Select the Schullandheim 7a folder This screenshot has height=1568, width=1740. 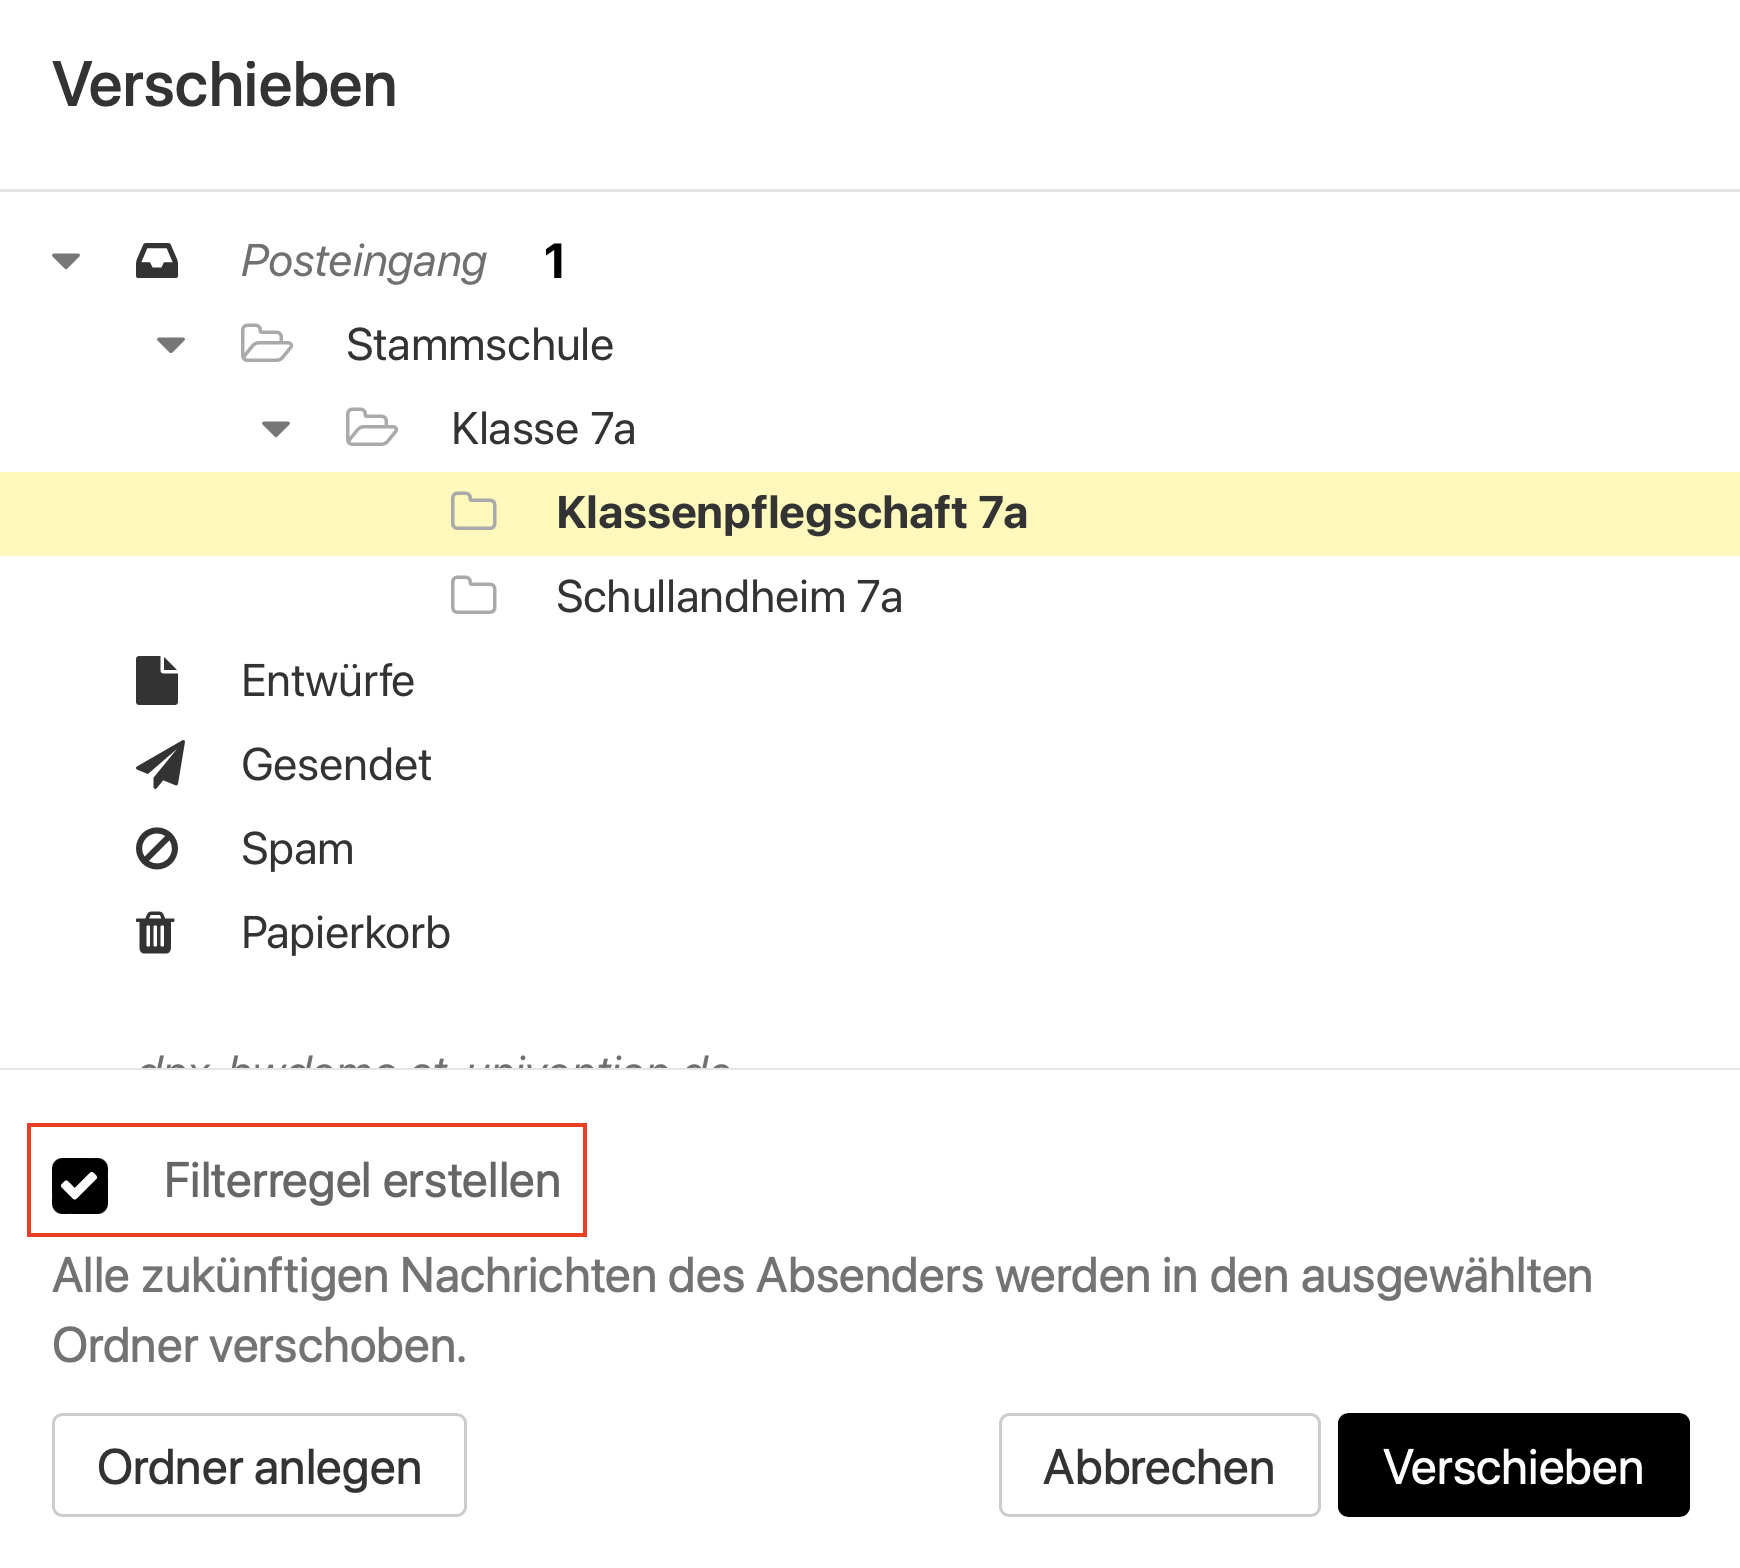click(729, 596)
